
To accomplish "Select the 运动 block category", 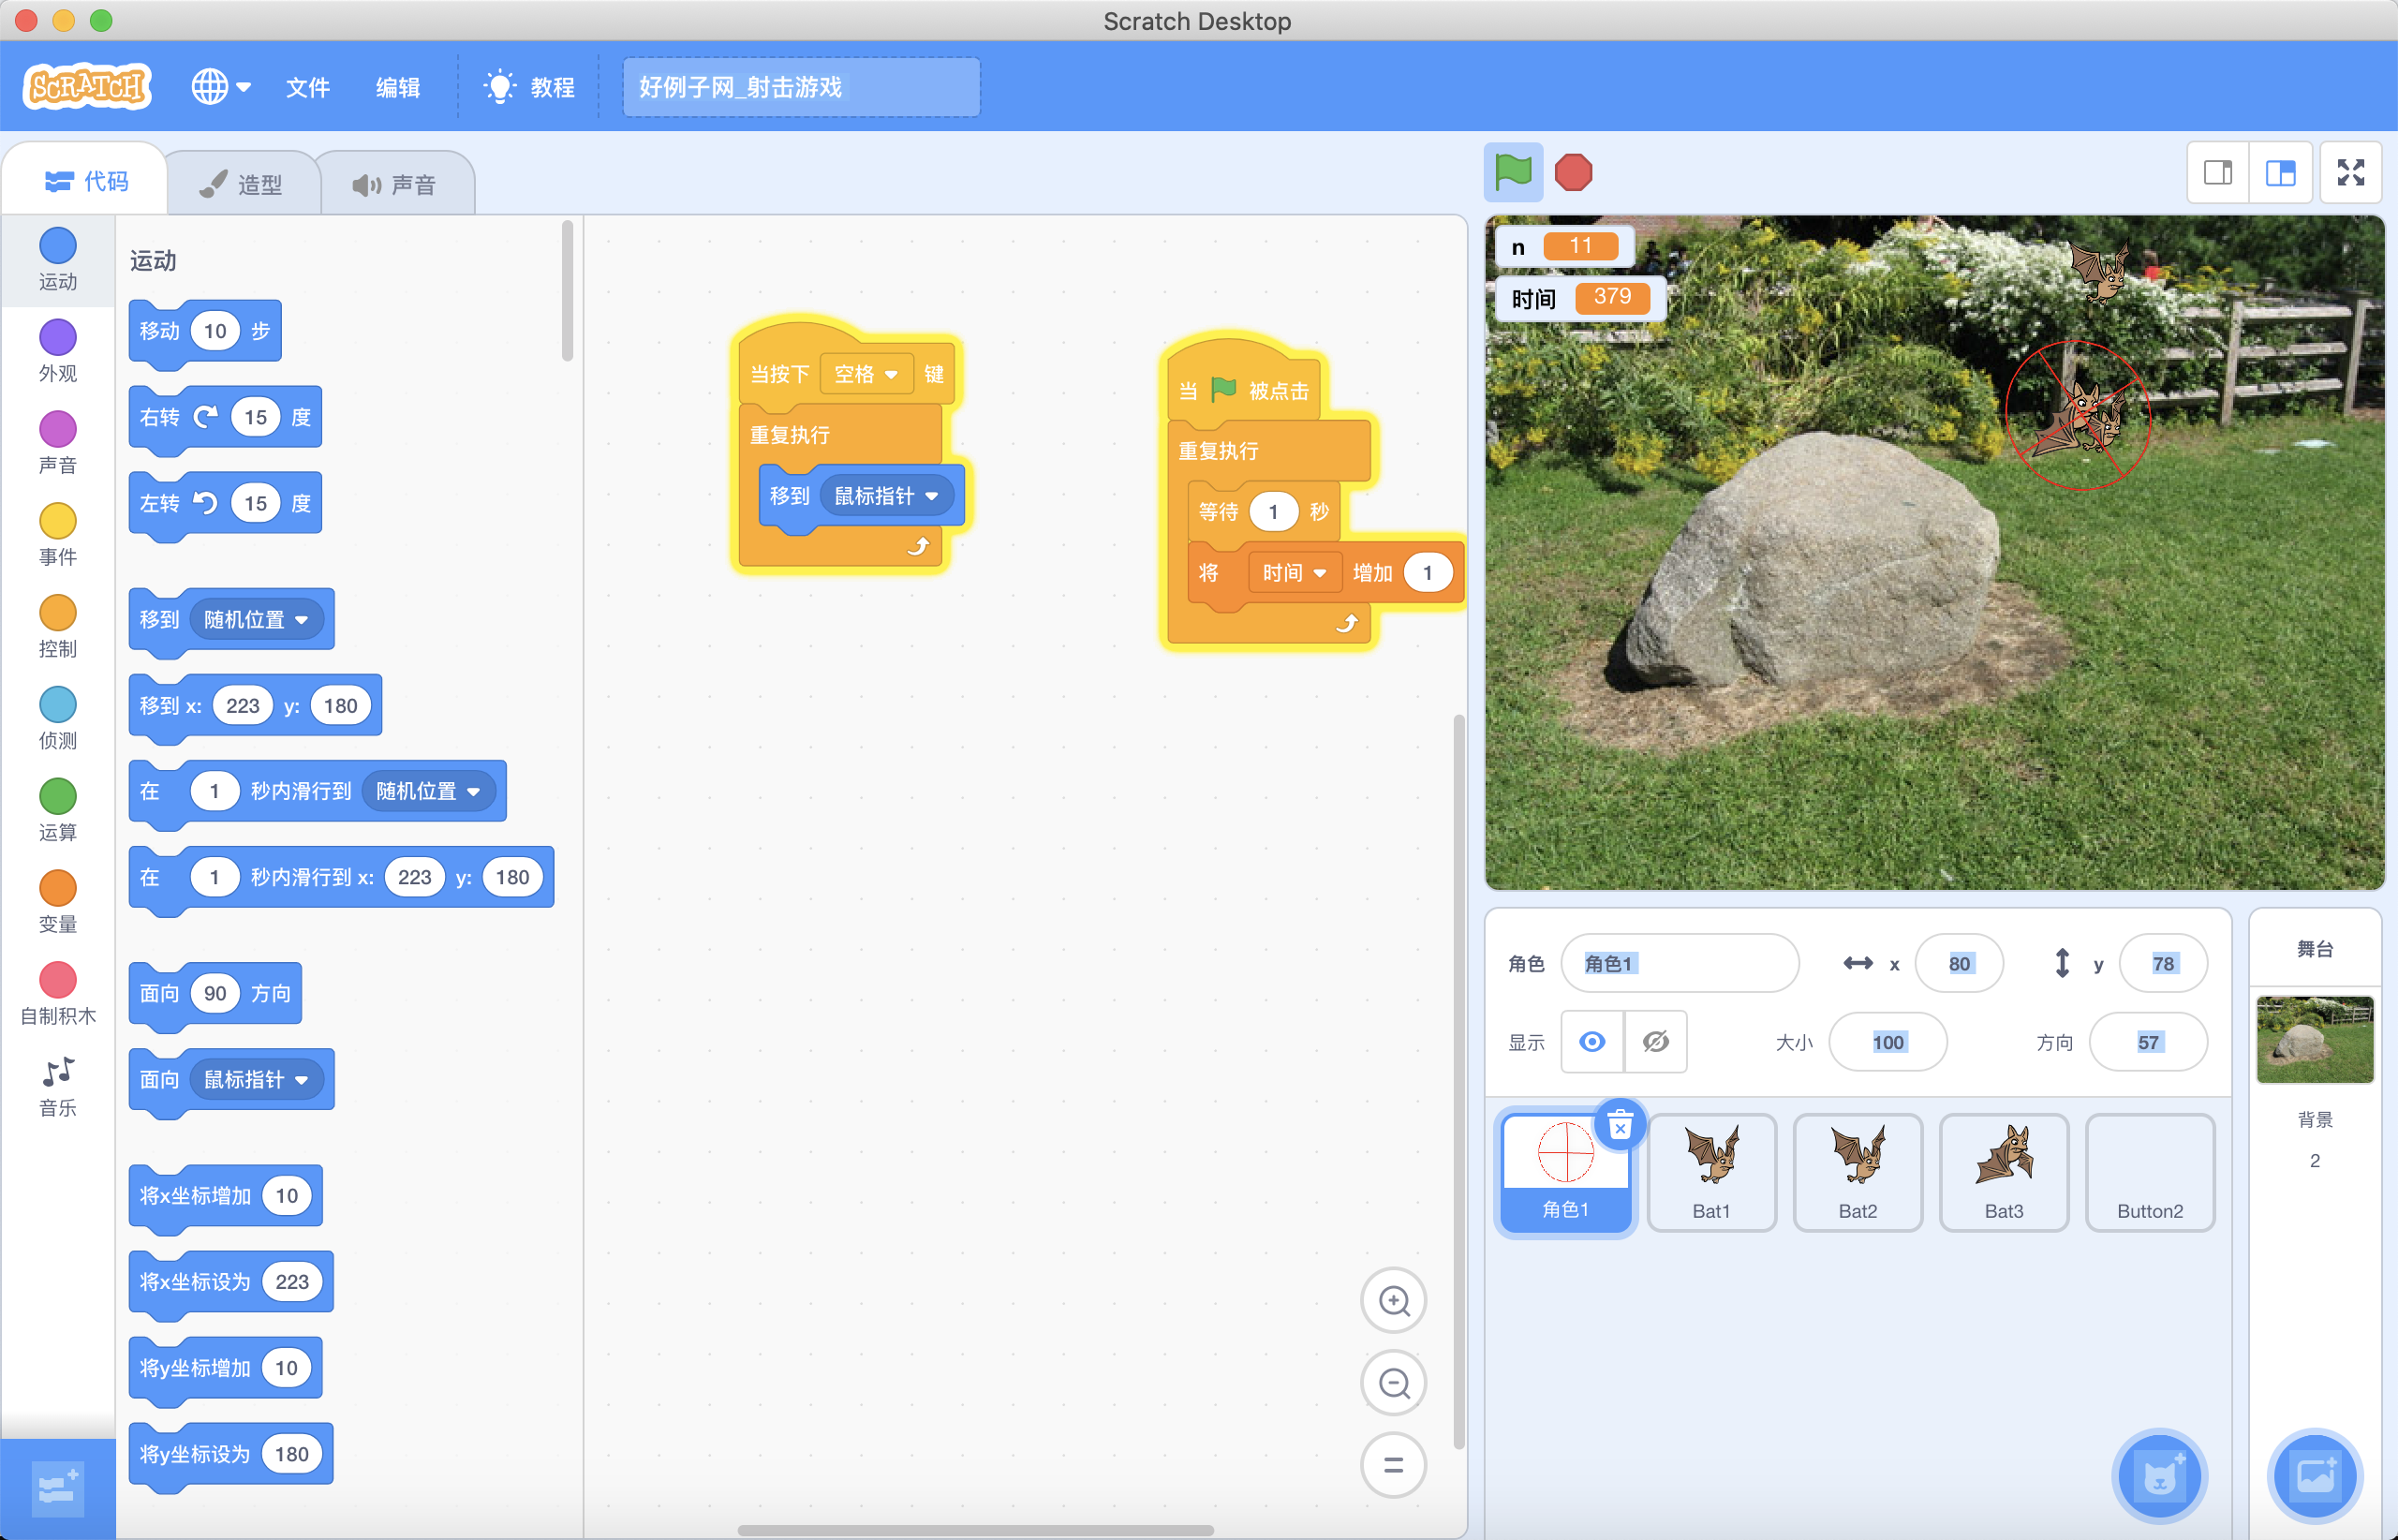I will tap(58, 259).
